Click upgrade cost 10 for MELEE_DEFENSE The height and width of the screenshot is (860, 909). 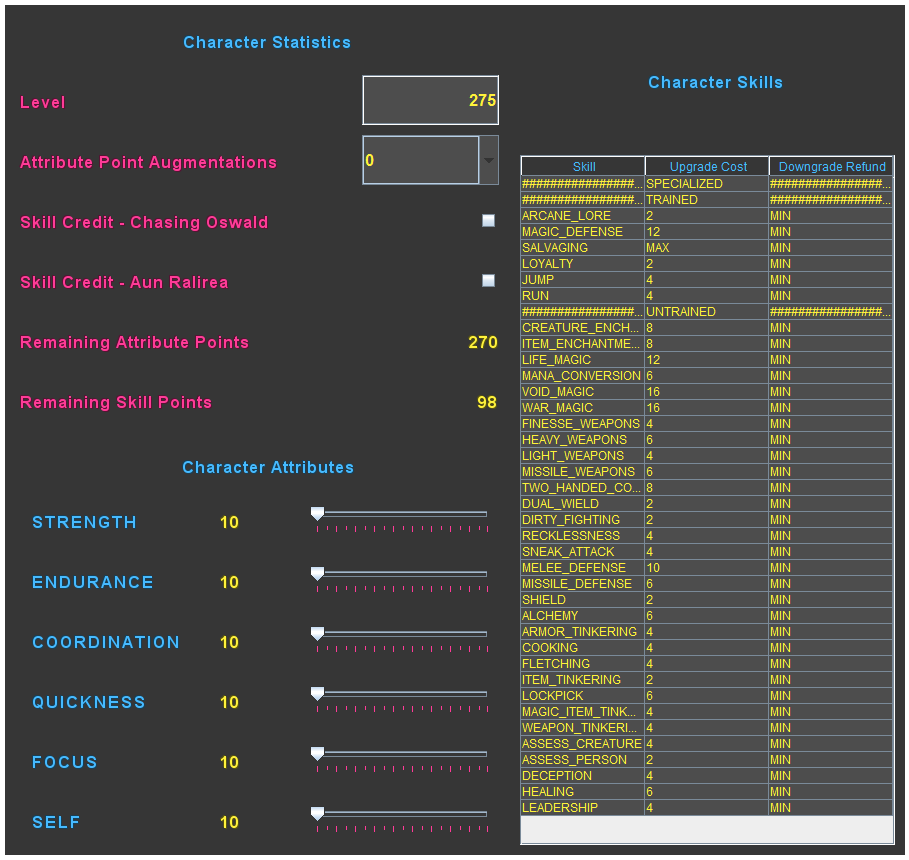pos(707,568)
